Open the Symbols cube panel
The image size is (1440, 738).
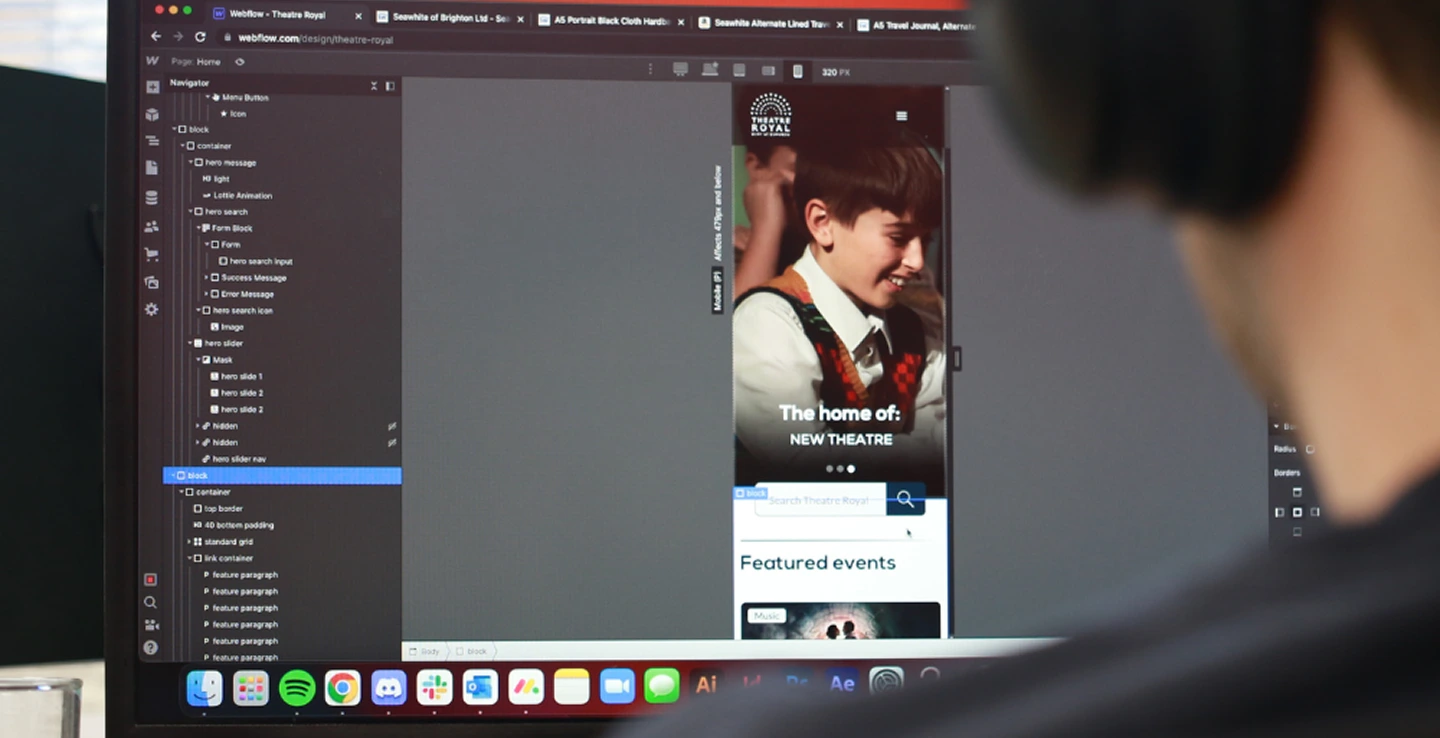[x=152, y=114]
